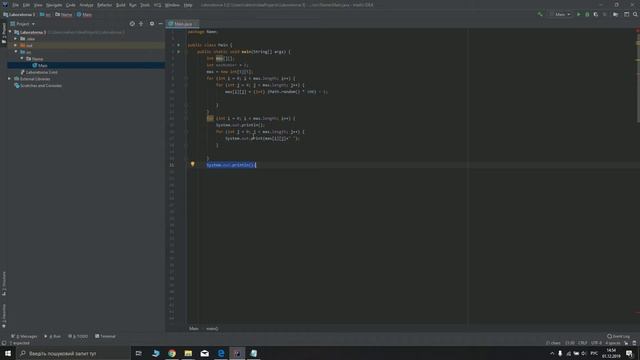The height and width of the screenshot is (360, 640).
Task: Toggle Favorites tool window side tab
Action: [4, 316]
